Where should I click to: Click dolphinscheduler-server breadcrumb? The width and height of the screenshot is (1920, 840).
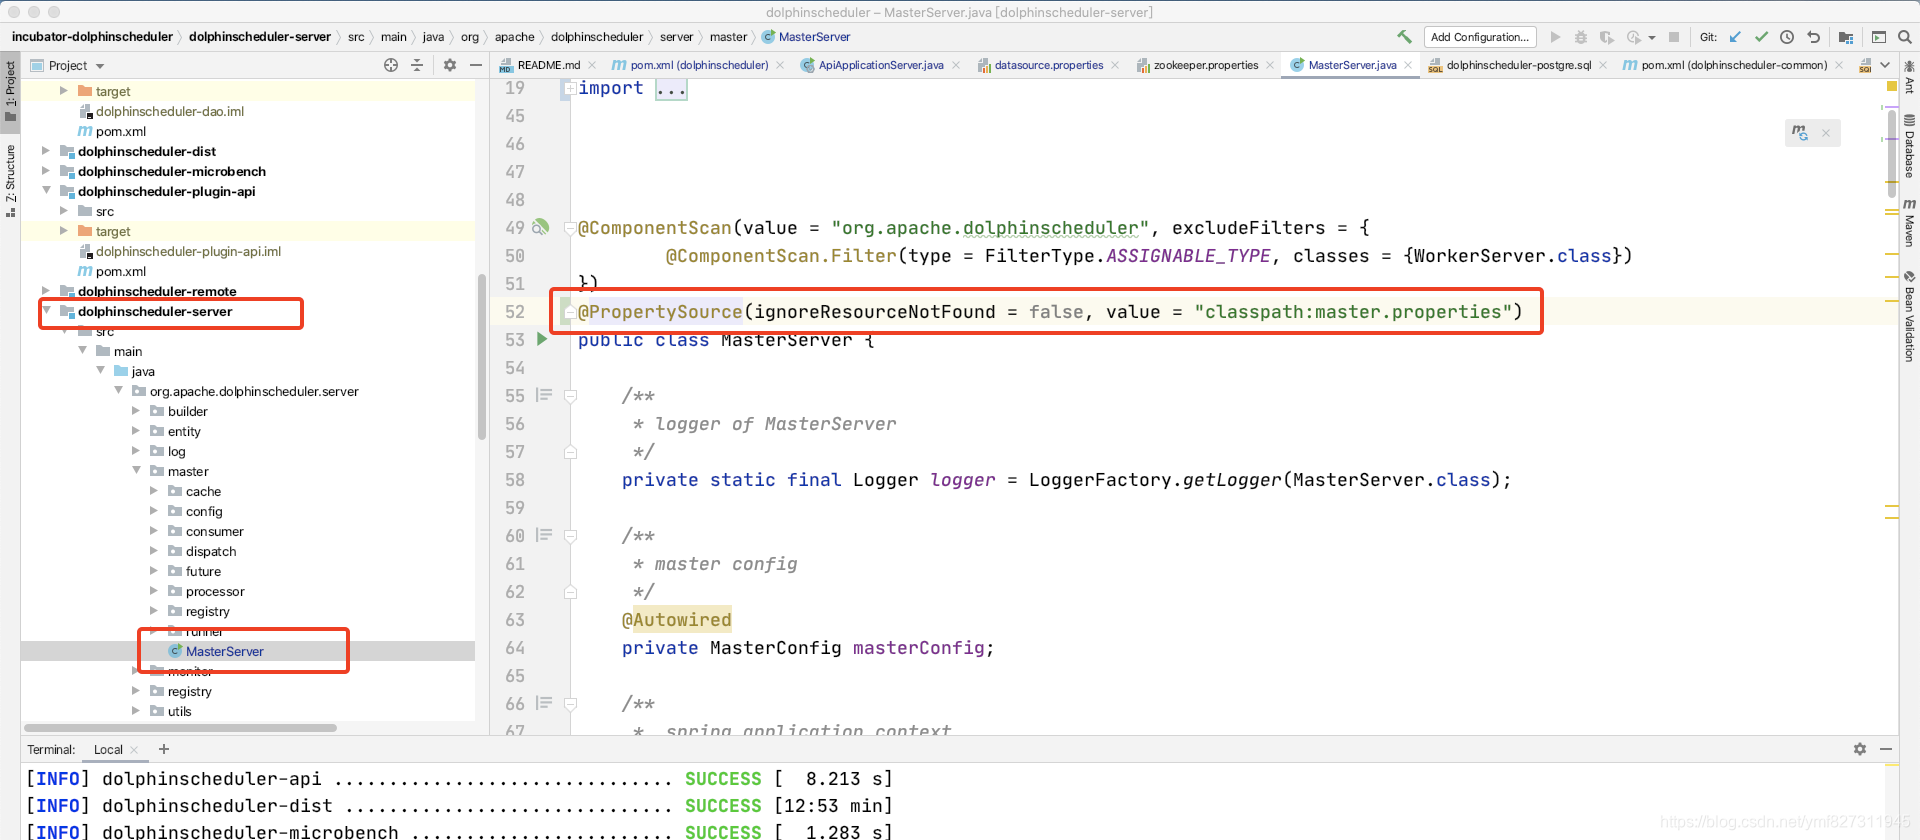tap(259, 37)
